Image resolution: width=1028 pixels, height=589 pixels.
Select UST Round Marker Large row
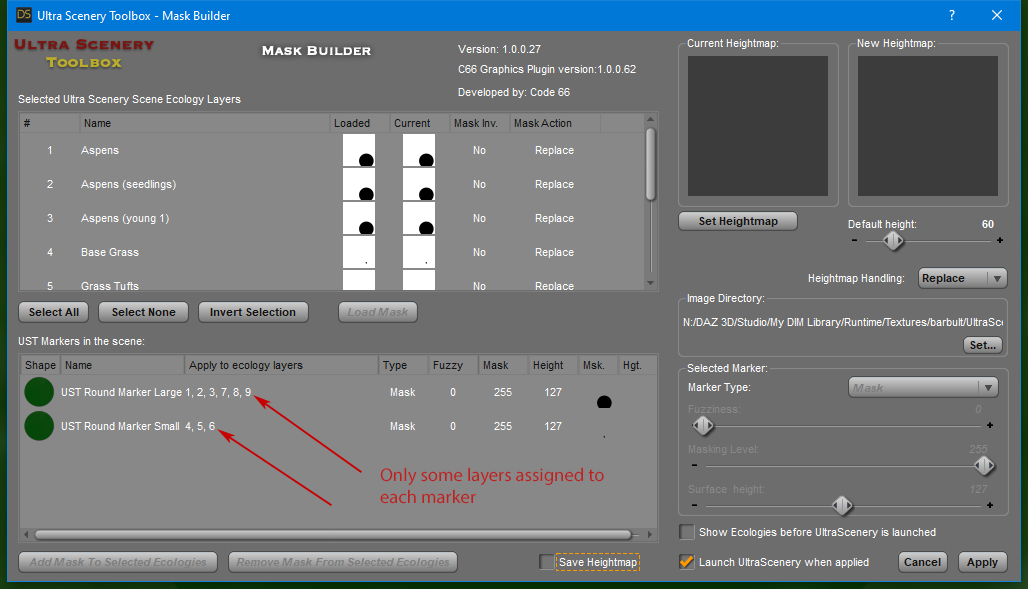[338, 392]
